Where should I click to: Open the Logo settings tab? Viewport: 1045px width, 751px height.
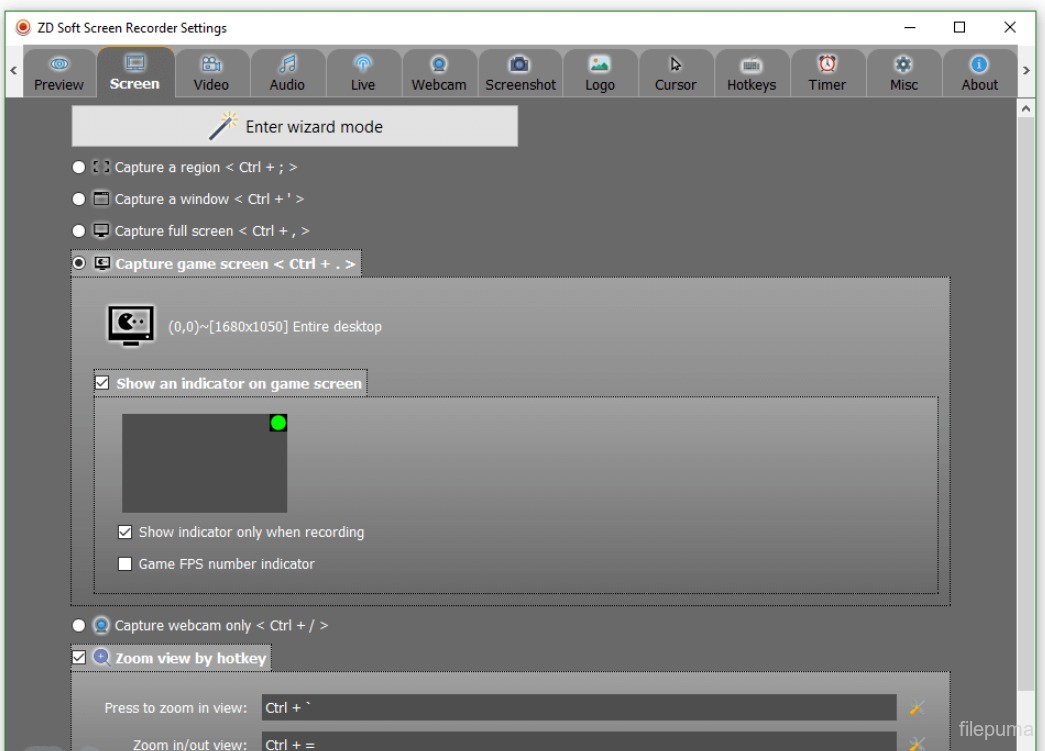[600, 73]
